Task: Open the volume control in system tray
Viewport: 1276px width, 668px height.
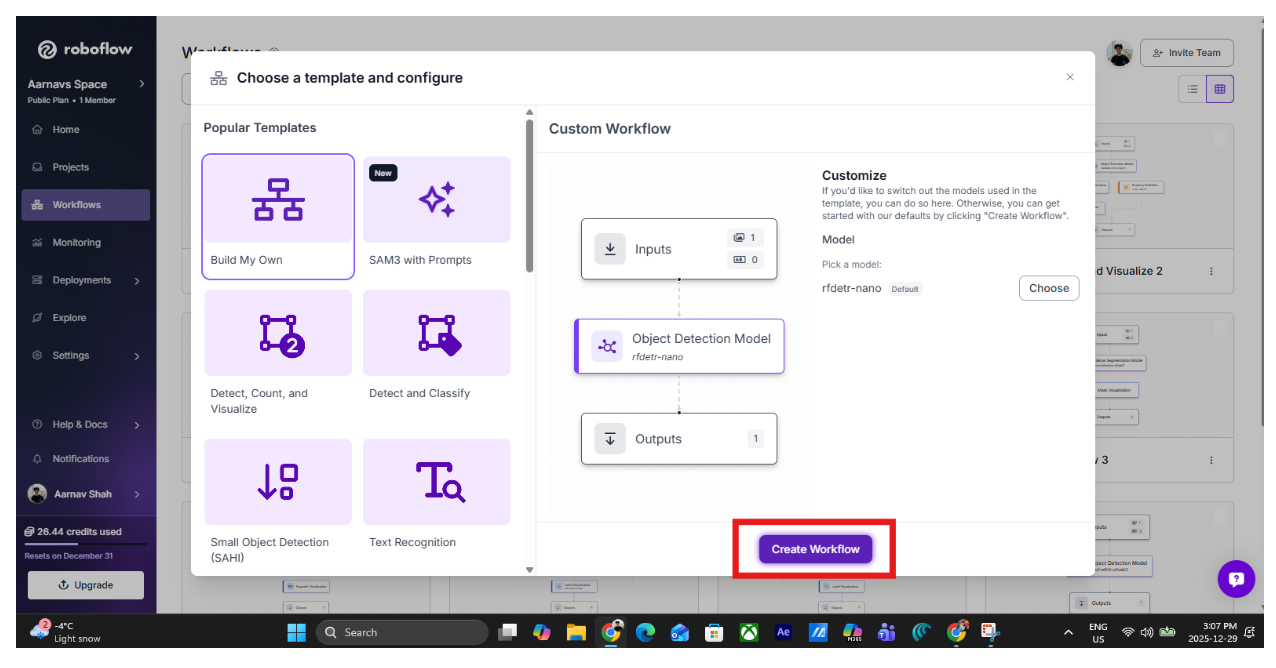Action: 1147,632
